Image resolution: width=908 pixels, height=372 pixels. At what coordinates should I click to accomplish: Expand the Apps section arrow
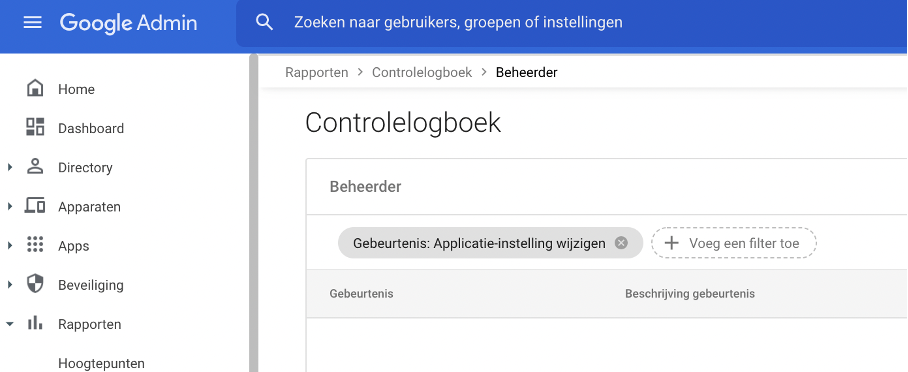pos(9,246)
